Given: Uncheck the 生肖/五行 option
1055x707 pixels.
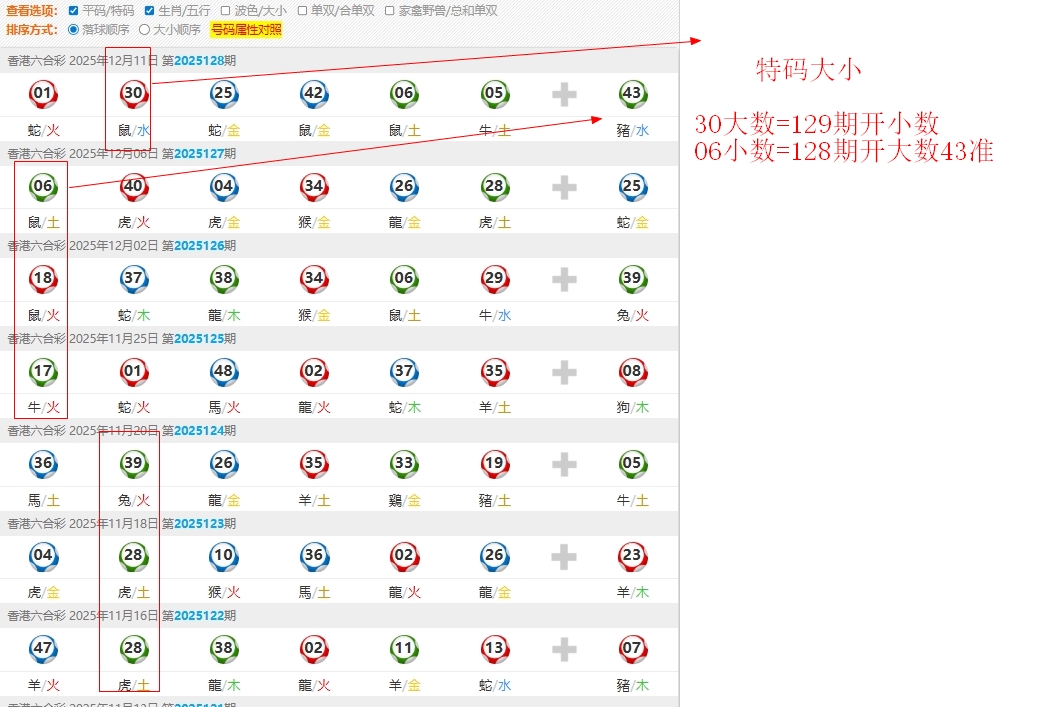Looking at the screenshot, I should click(x=150, y=11).
